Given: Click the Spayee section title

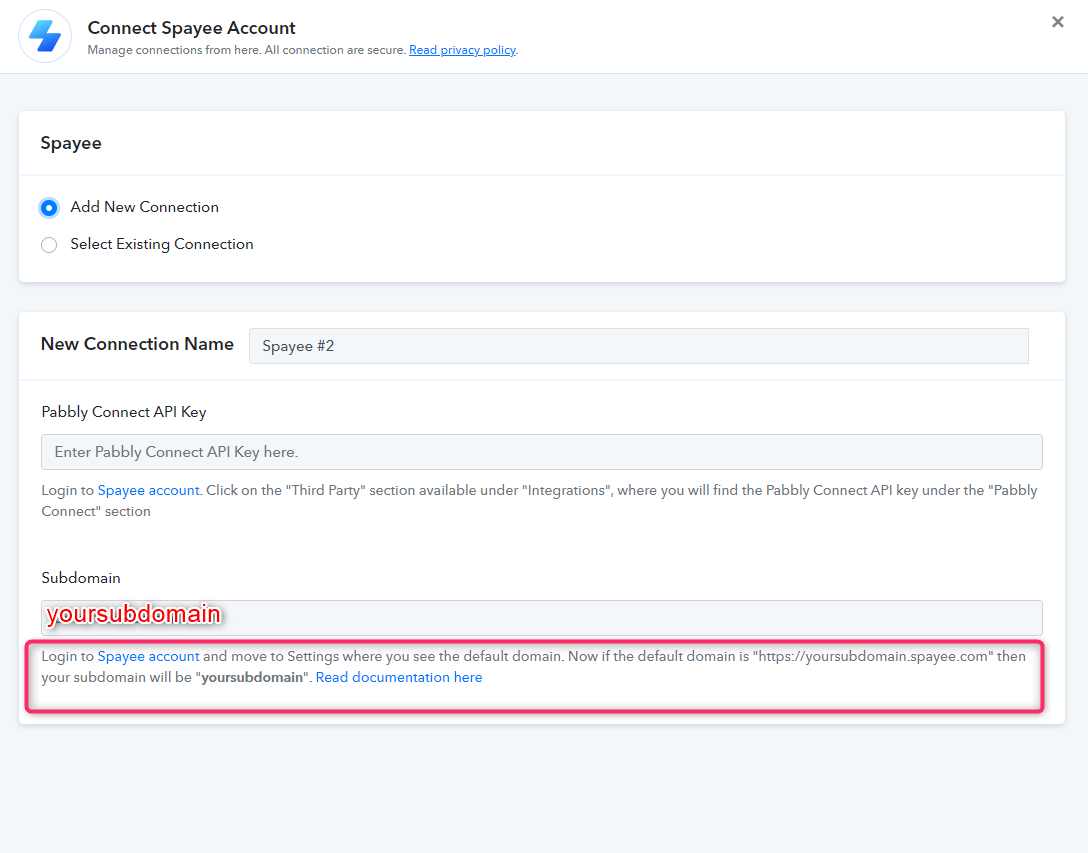Looking at the screenshot, I should [71, 143].
